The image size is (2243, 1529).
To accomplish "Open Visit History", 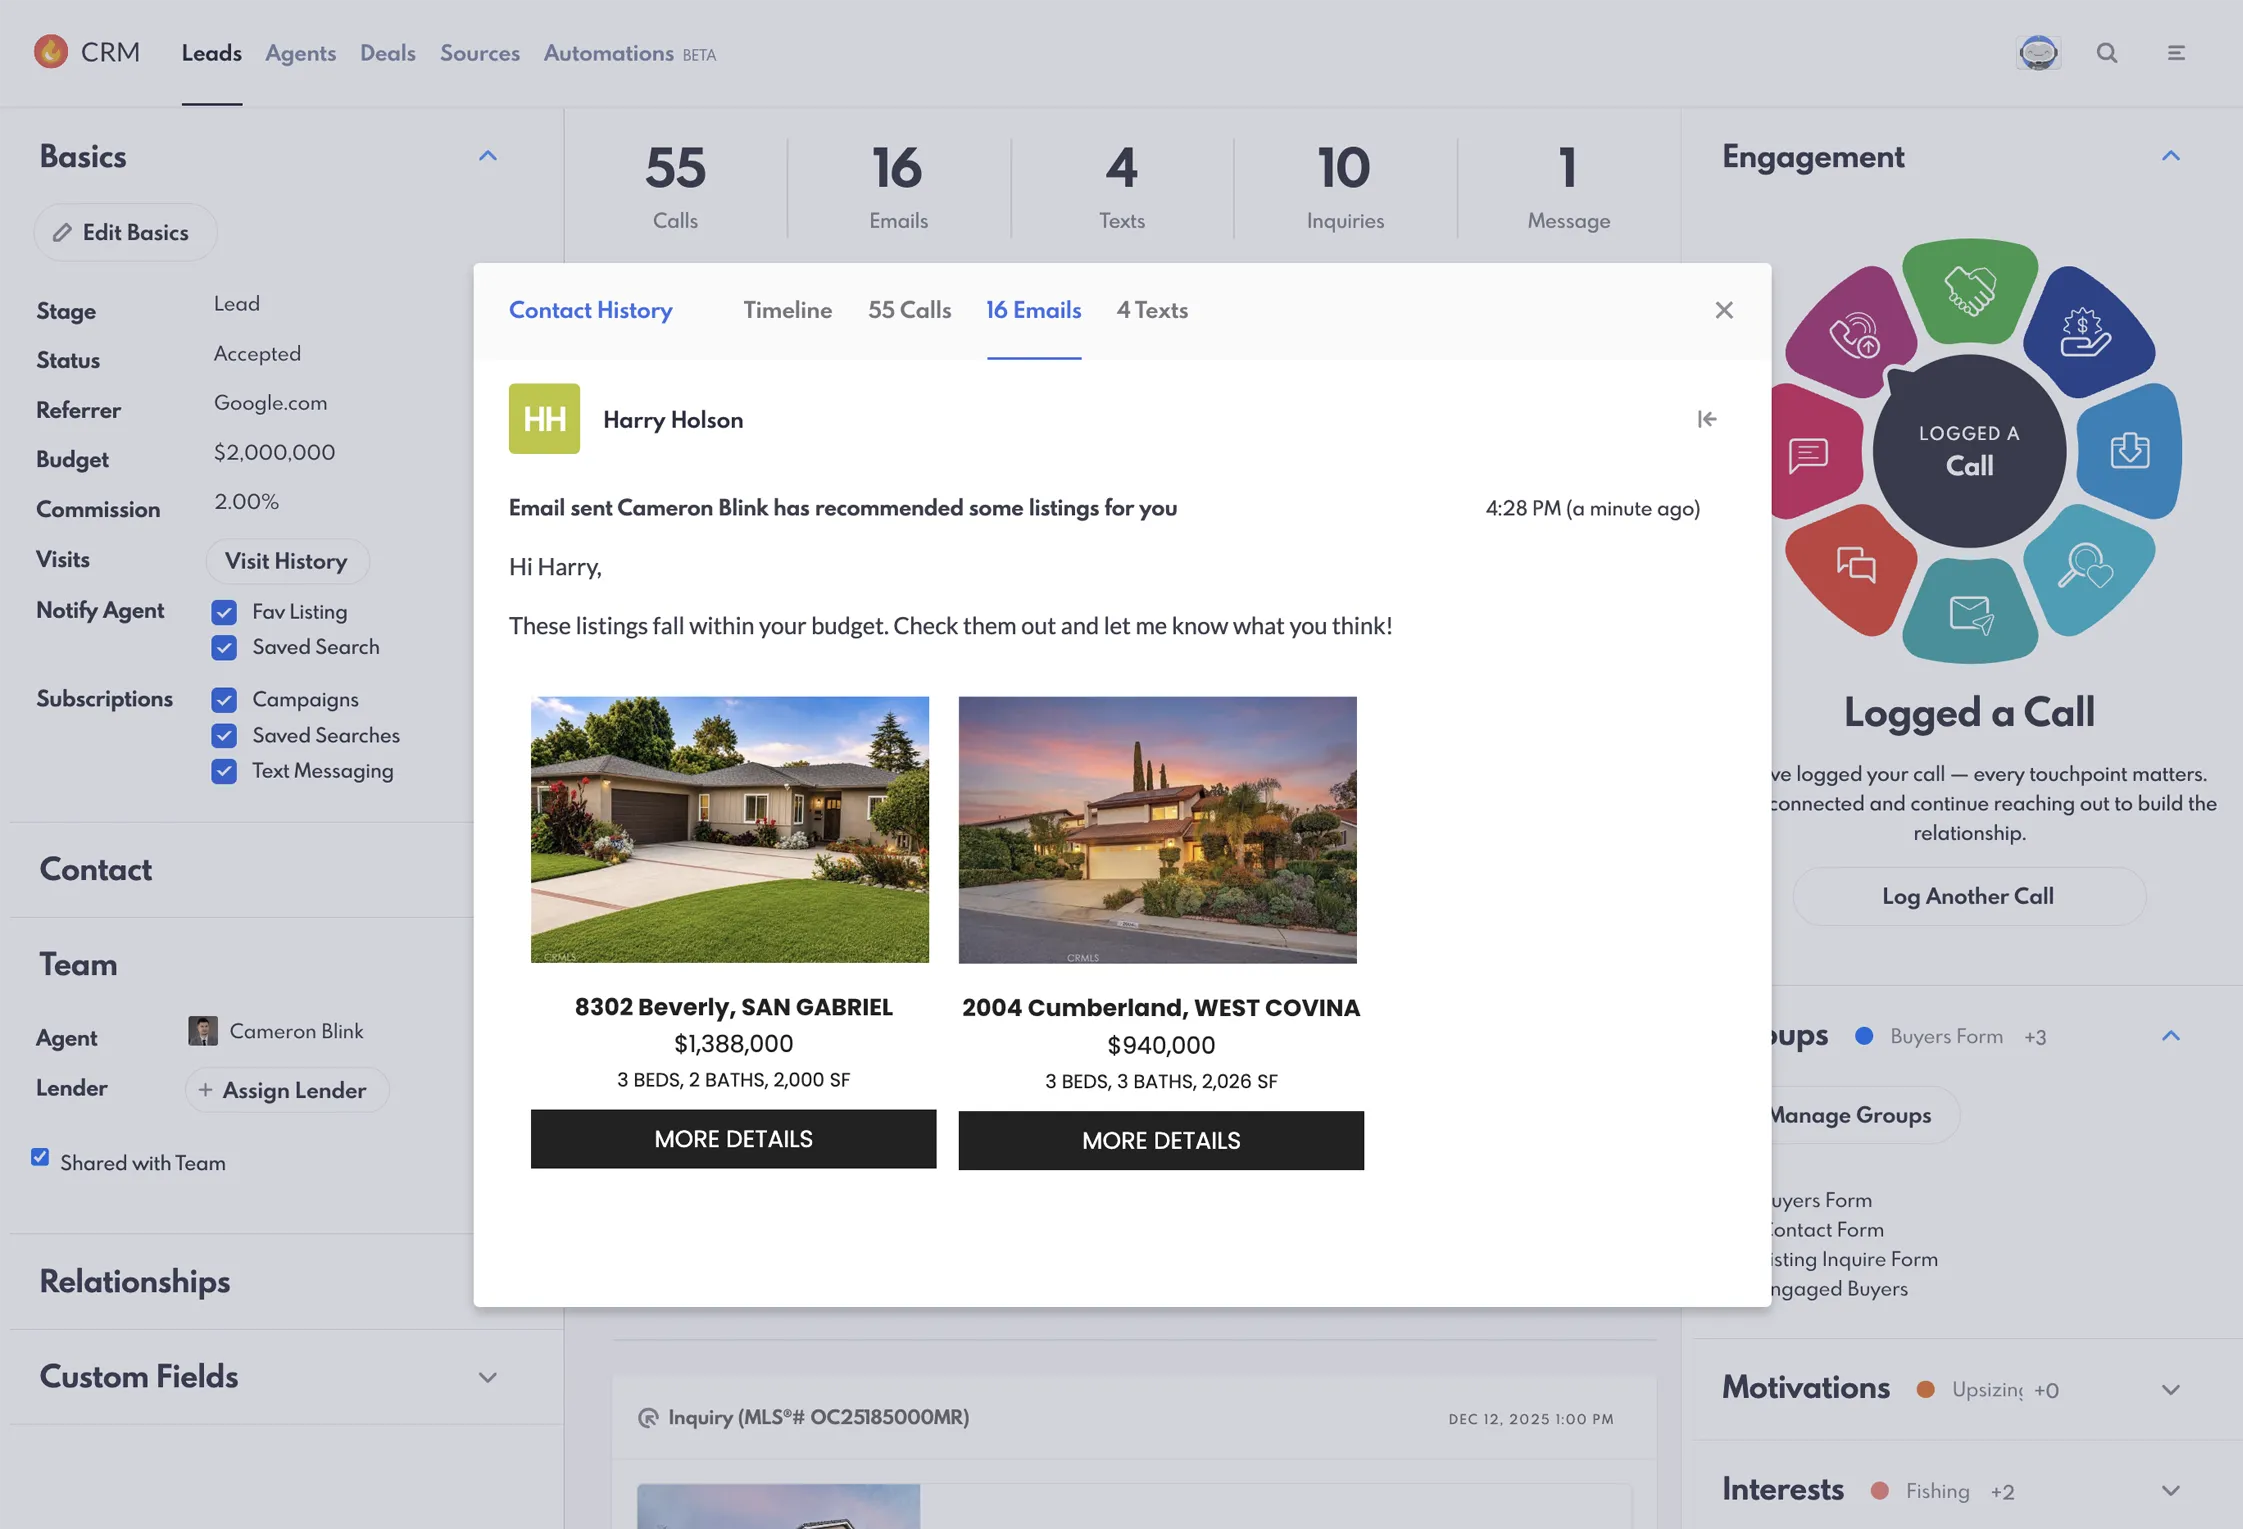I will [286, 561].
